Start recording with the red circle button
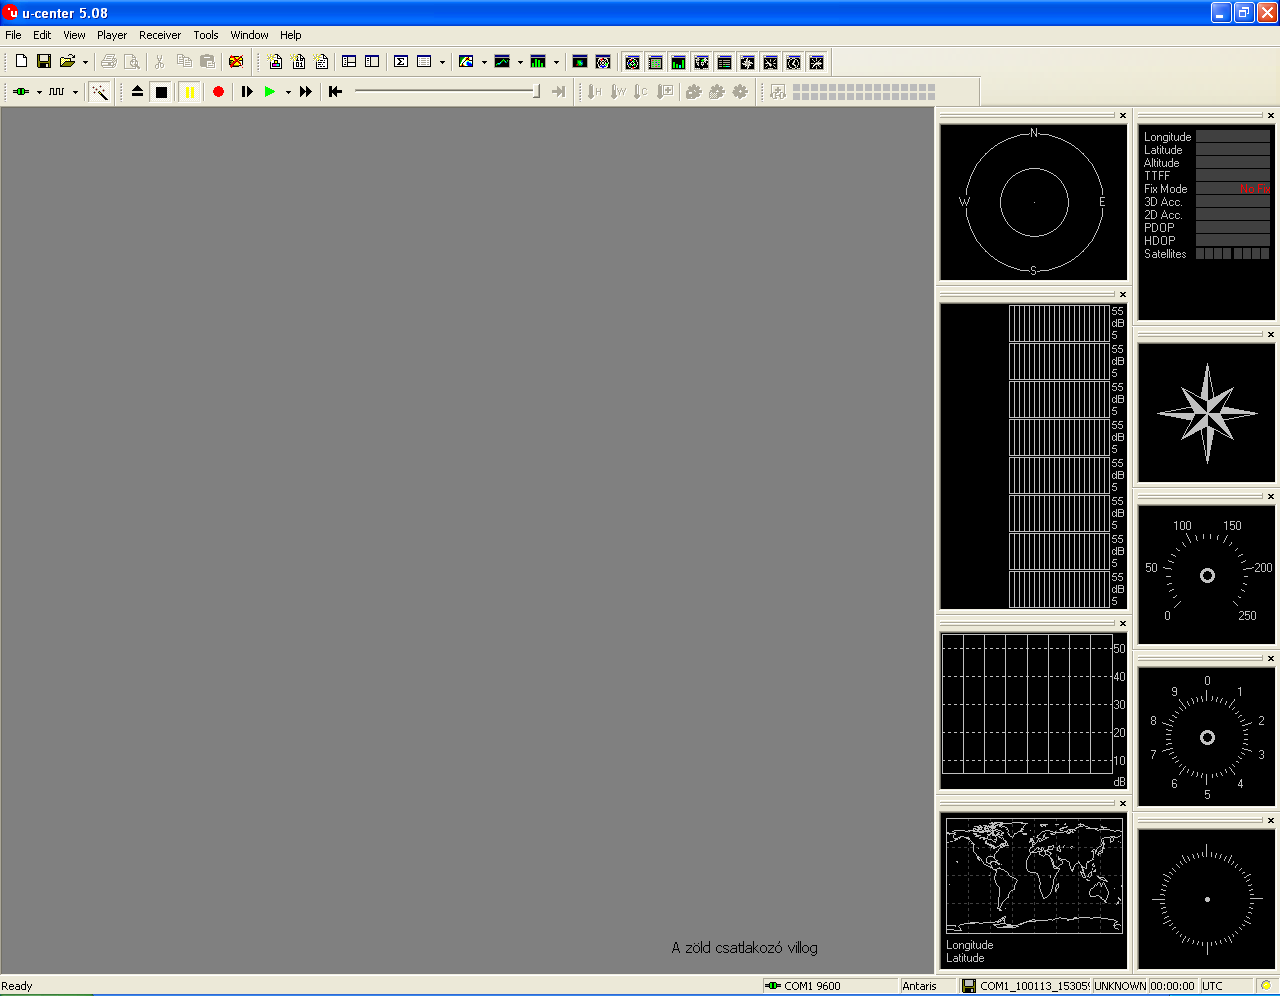This screenshot has width=1280, height=996. [x=218, y=92]
